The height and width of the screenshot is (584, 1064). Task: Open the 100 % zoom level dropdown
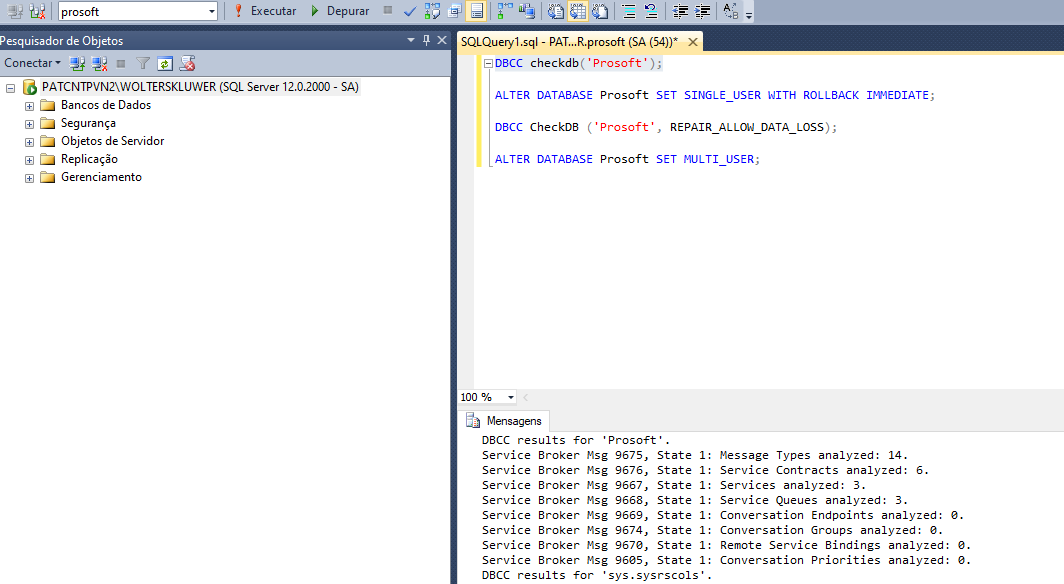click(x=511, y=398)
